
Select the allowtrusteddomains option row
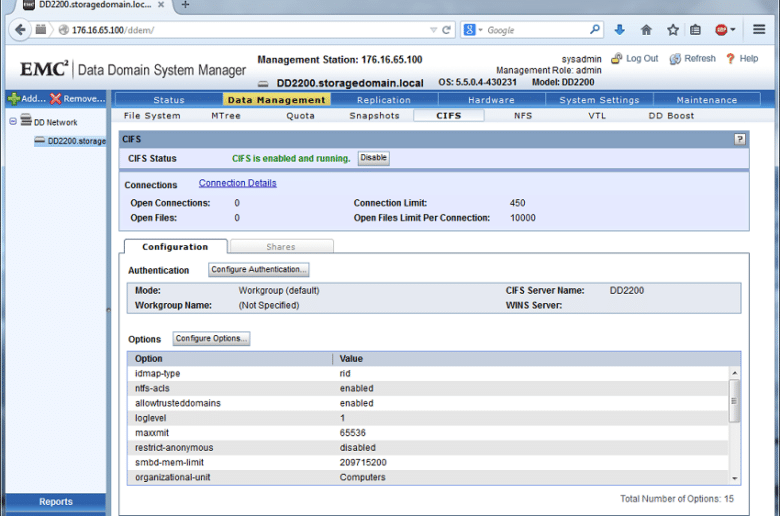[x=428, y=403]
